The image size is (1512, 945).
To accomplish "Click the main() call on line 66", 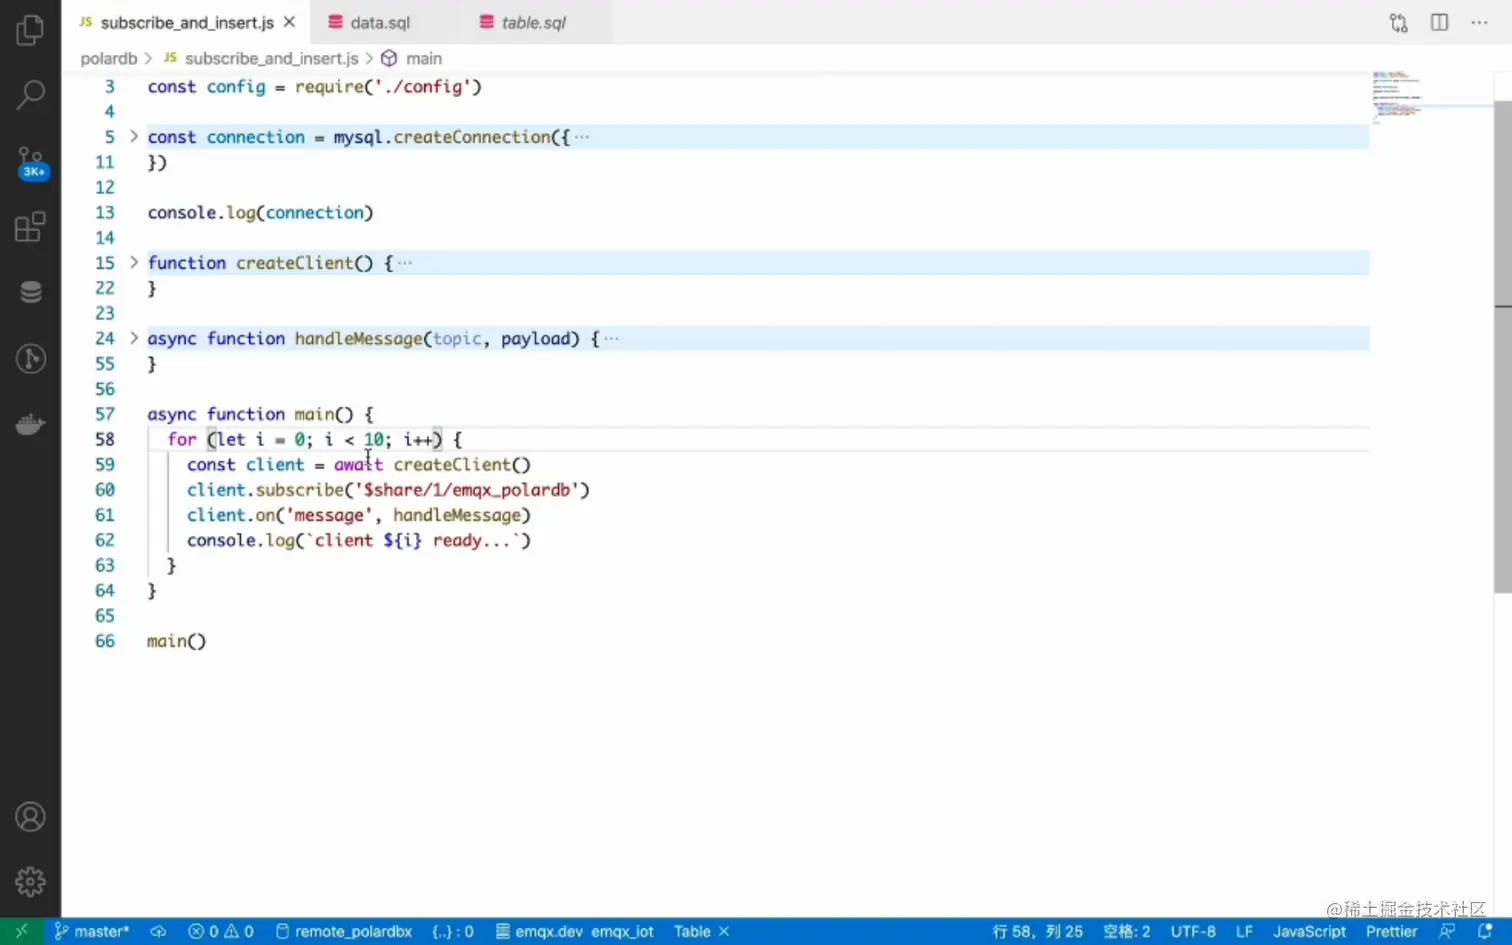I will [x=176, y=641].
